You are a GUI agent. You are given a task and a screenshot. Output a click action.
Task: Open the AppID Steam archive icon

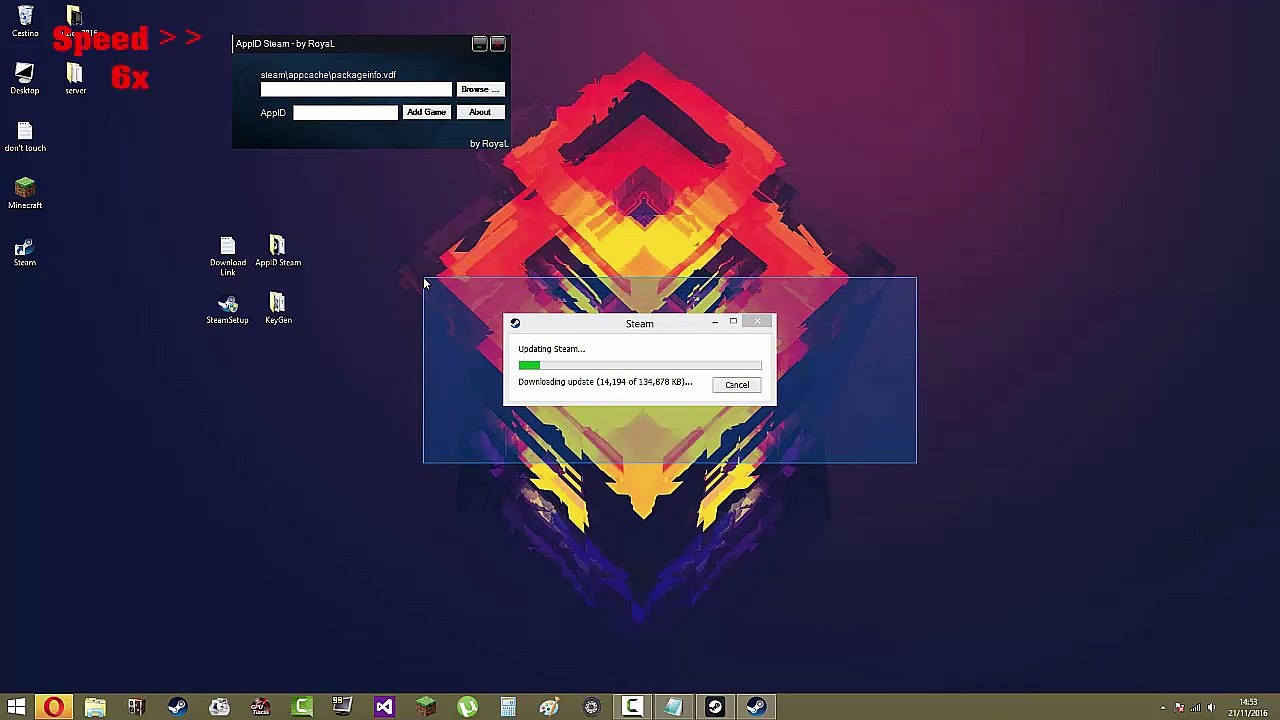(278, 251)
